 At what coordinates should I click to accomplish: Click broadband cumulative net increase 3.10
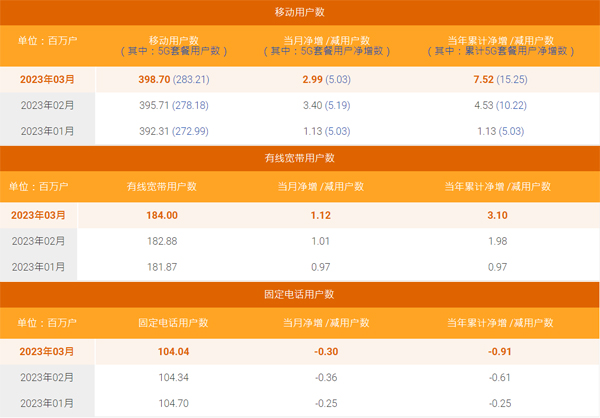498,215
